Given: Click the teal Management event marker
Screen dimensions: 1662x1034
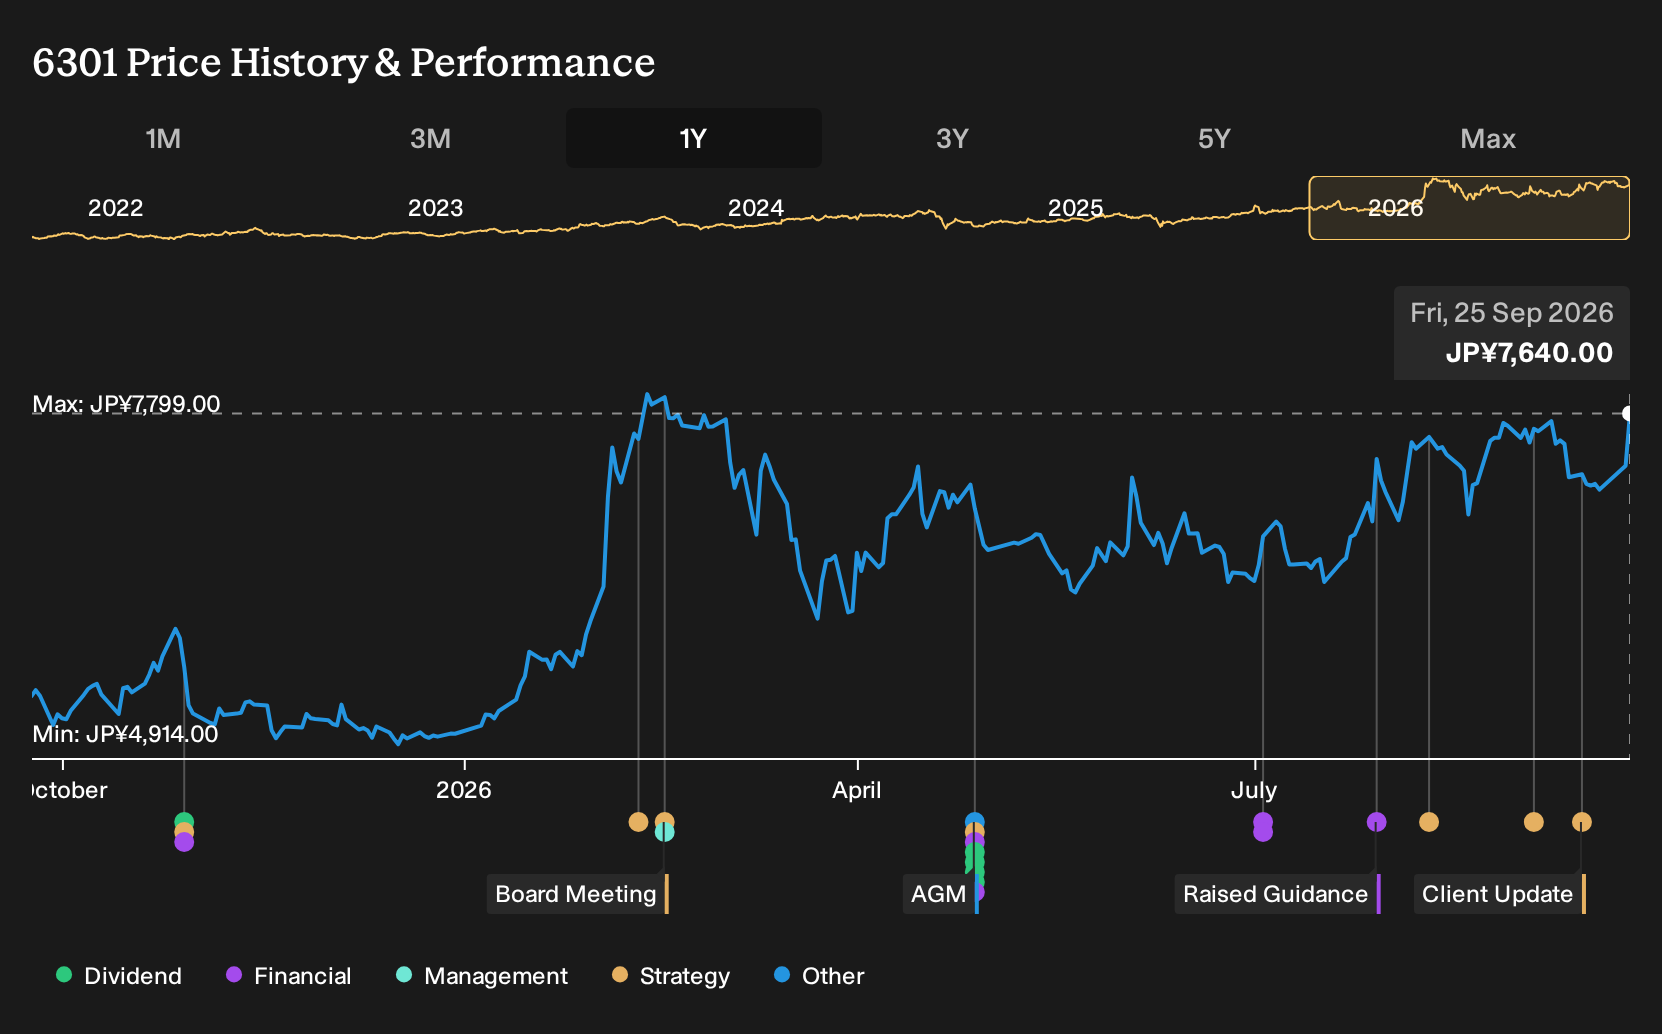Looking at the screenshot, I should click(664, 832).
